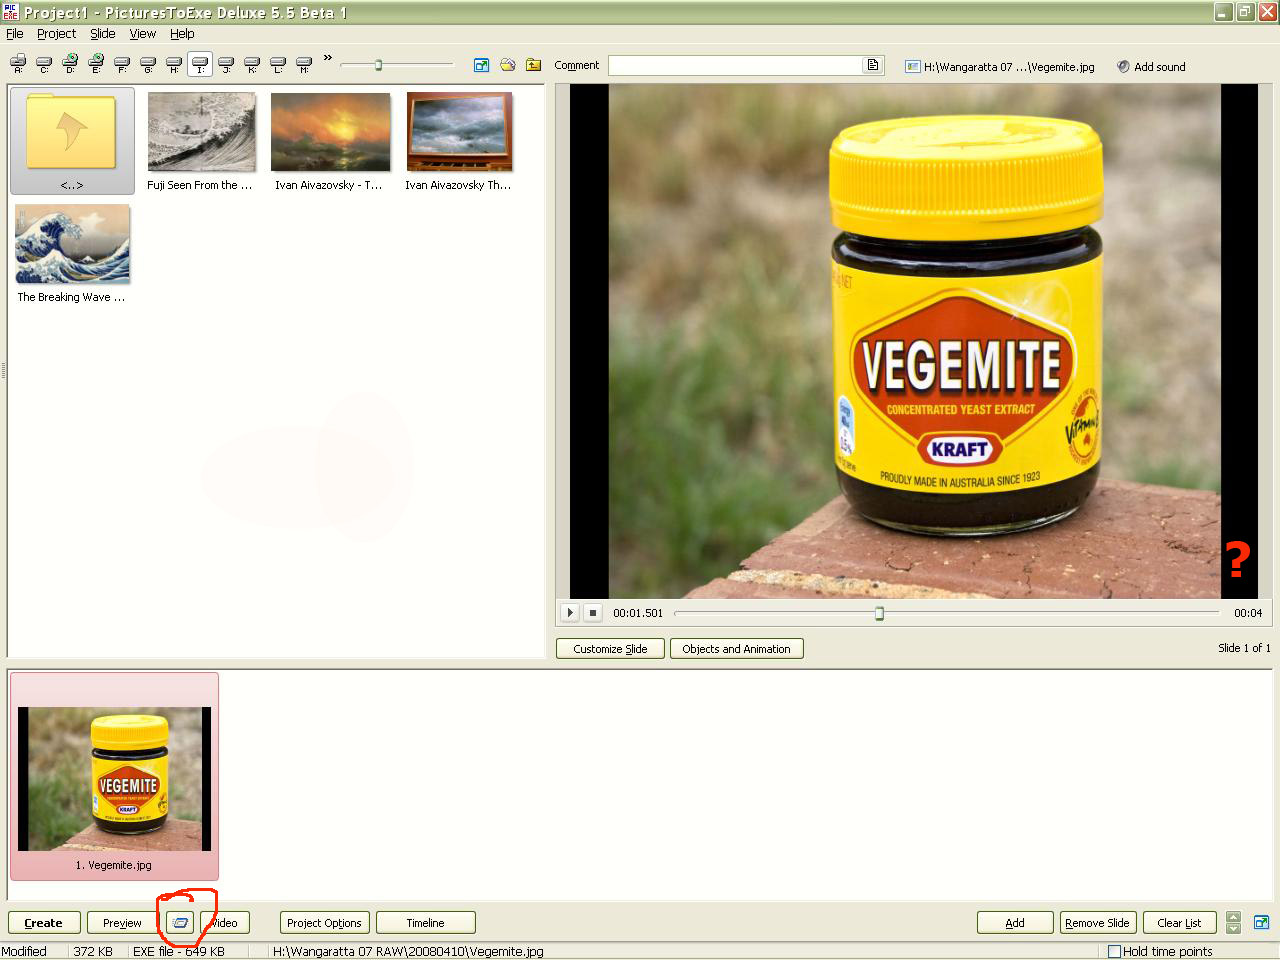Open the comment editor icon in Comment field

coord(873,65)
